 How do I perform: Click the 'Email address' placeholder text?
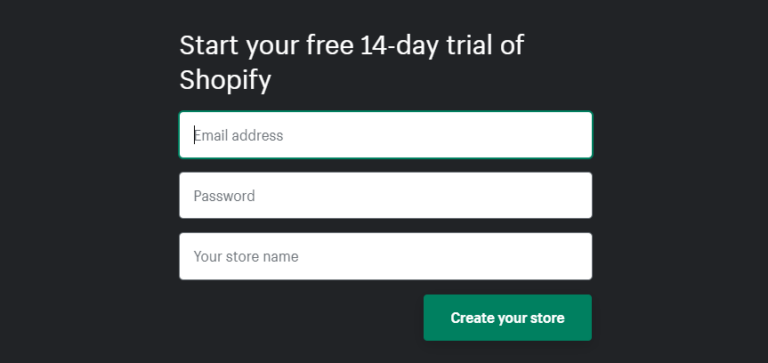pyautogui.click(x=239, y=135)
